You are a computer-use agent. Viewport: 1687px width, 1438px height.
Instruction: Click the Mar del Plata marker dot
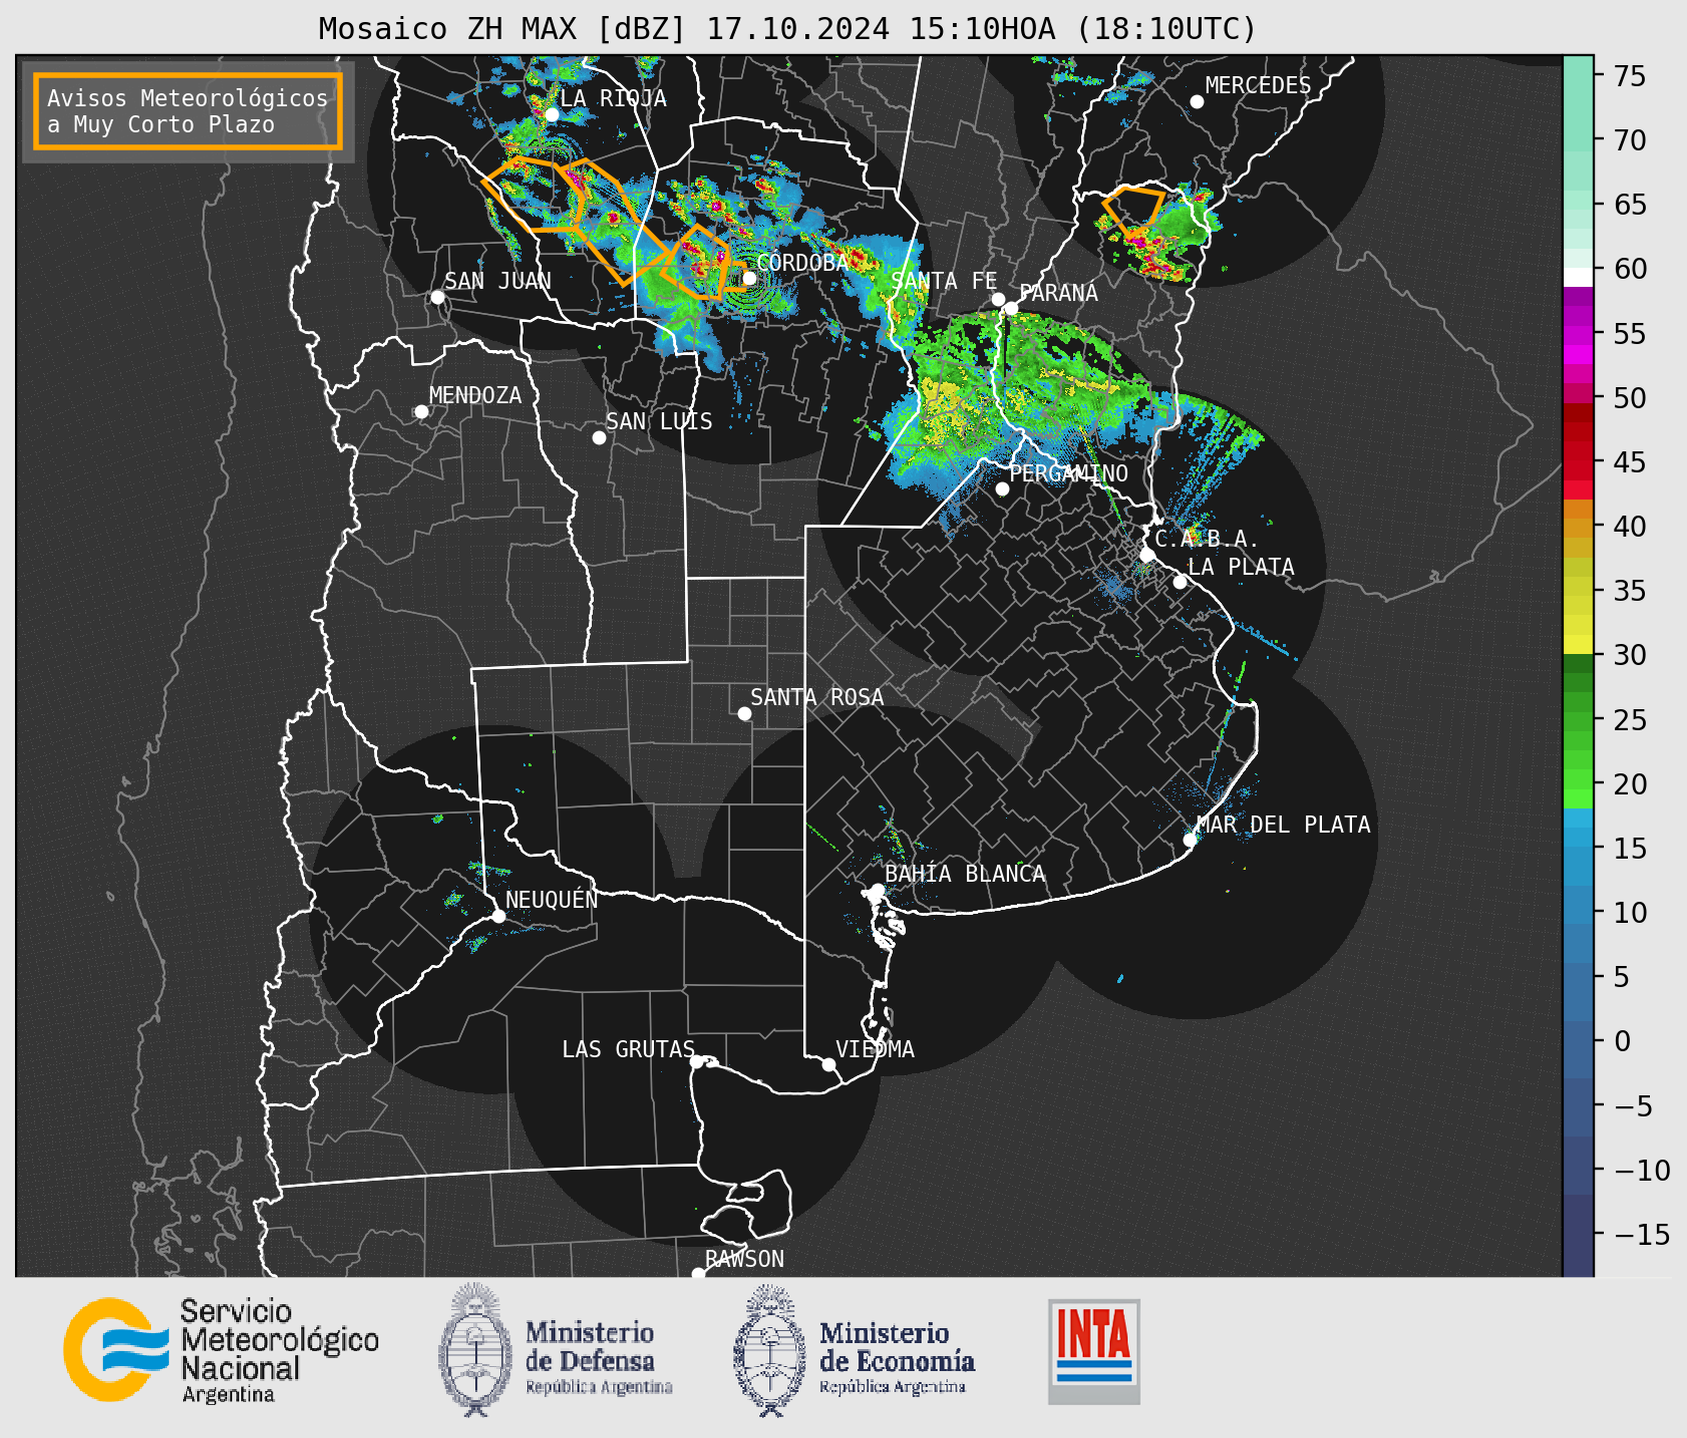coord(1190,840)
